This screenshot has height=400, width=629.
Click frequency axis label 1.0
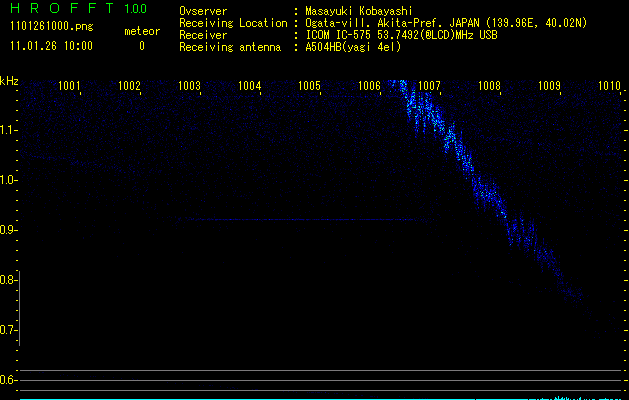8,180
